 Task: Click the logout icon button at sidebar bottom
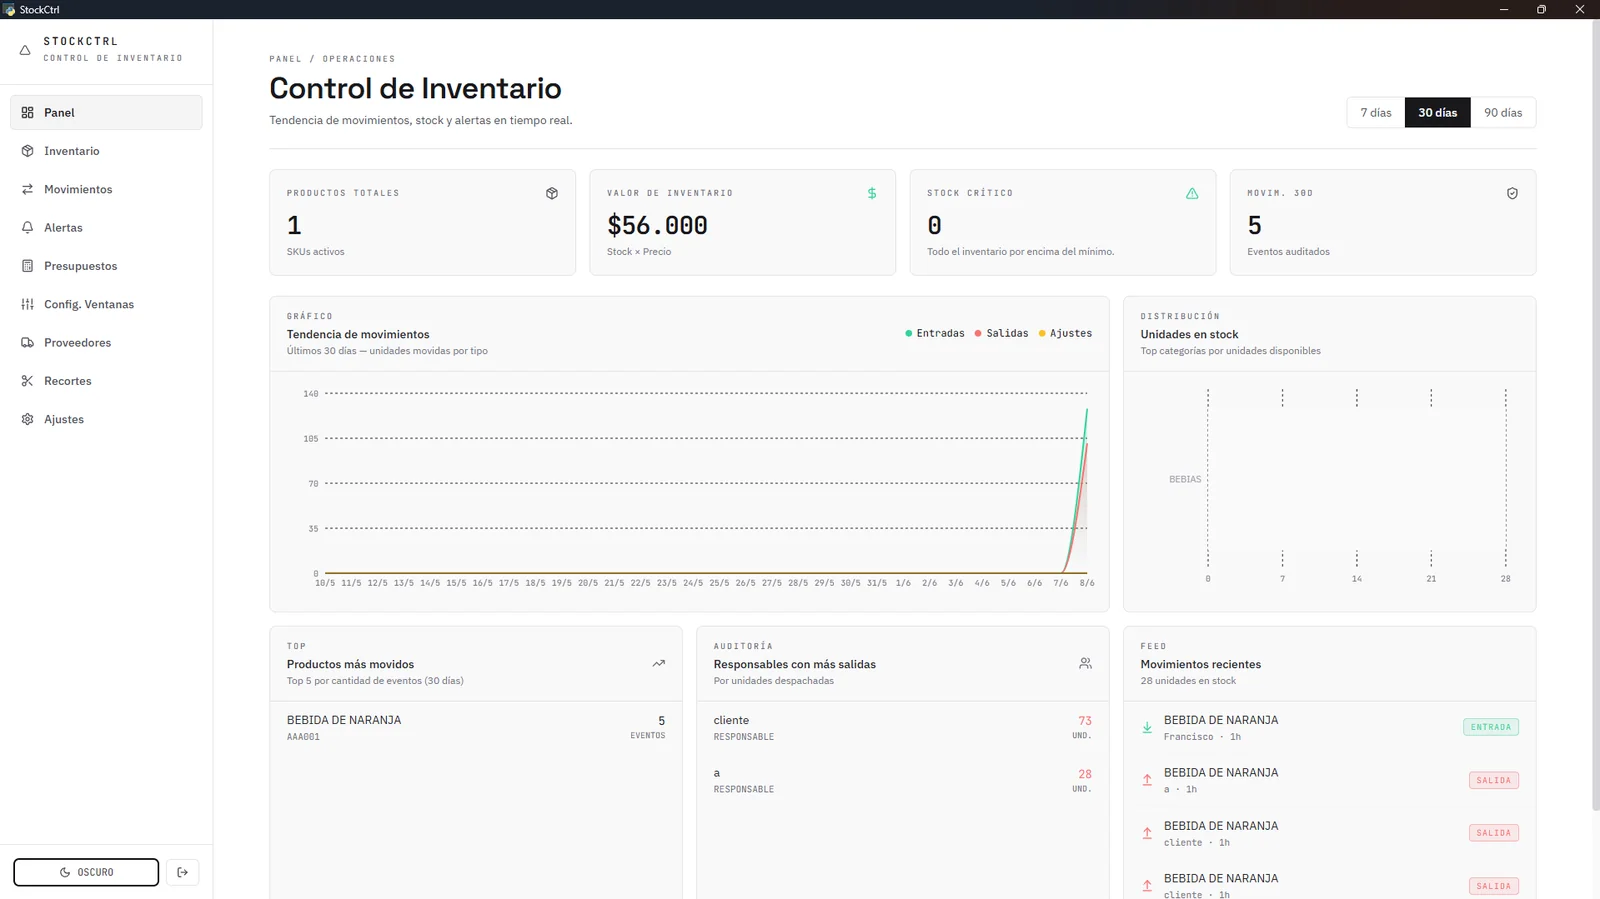click(x=182, y=872)
